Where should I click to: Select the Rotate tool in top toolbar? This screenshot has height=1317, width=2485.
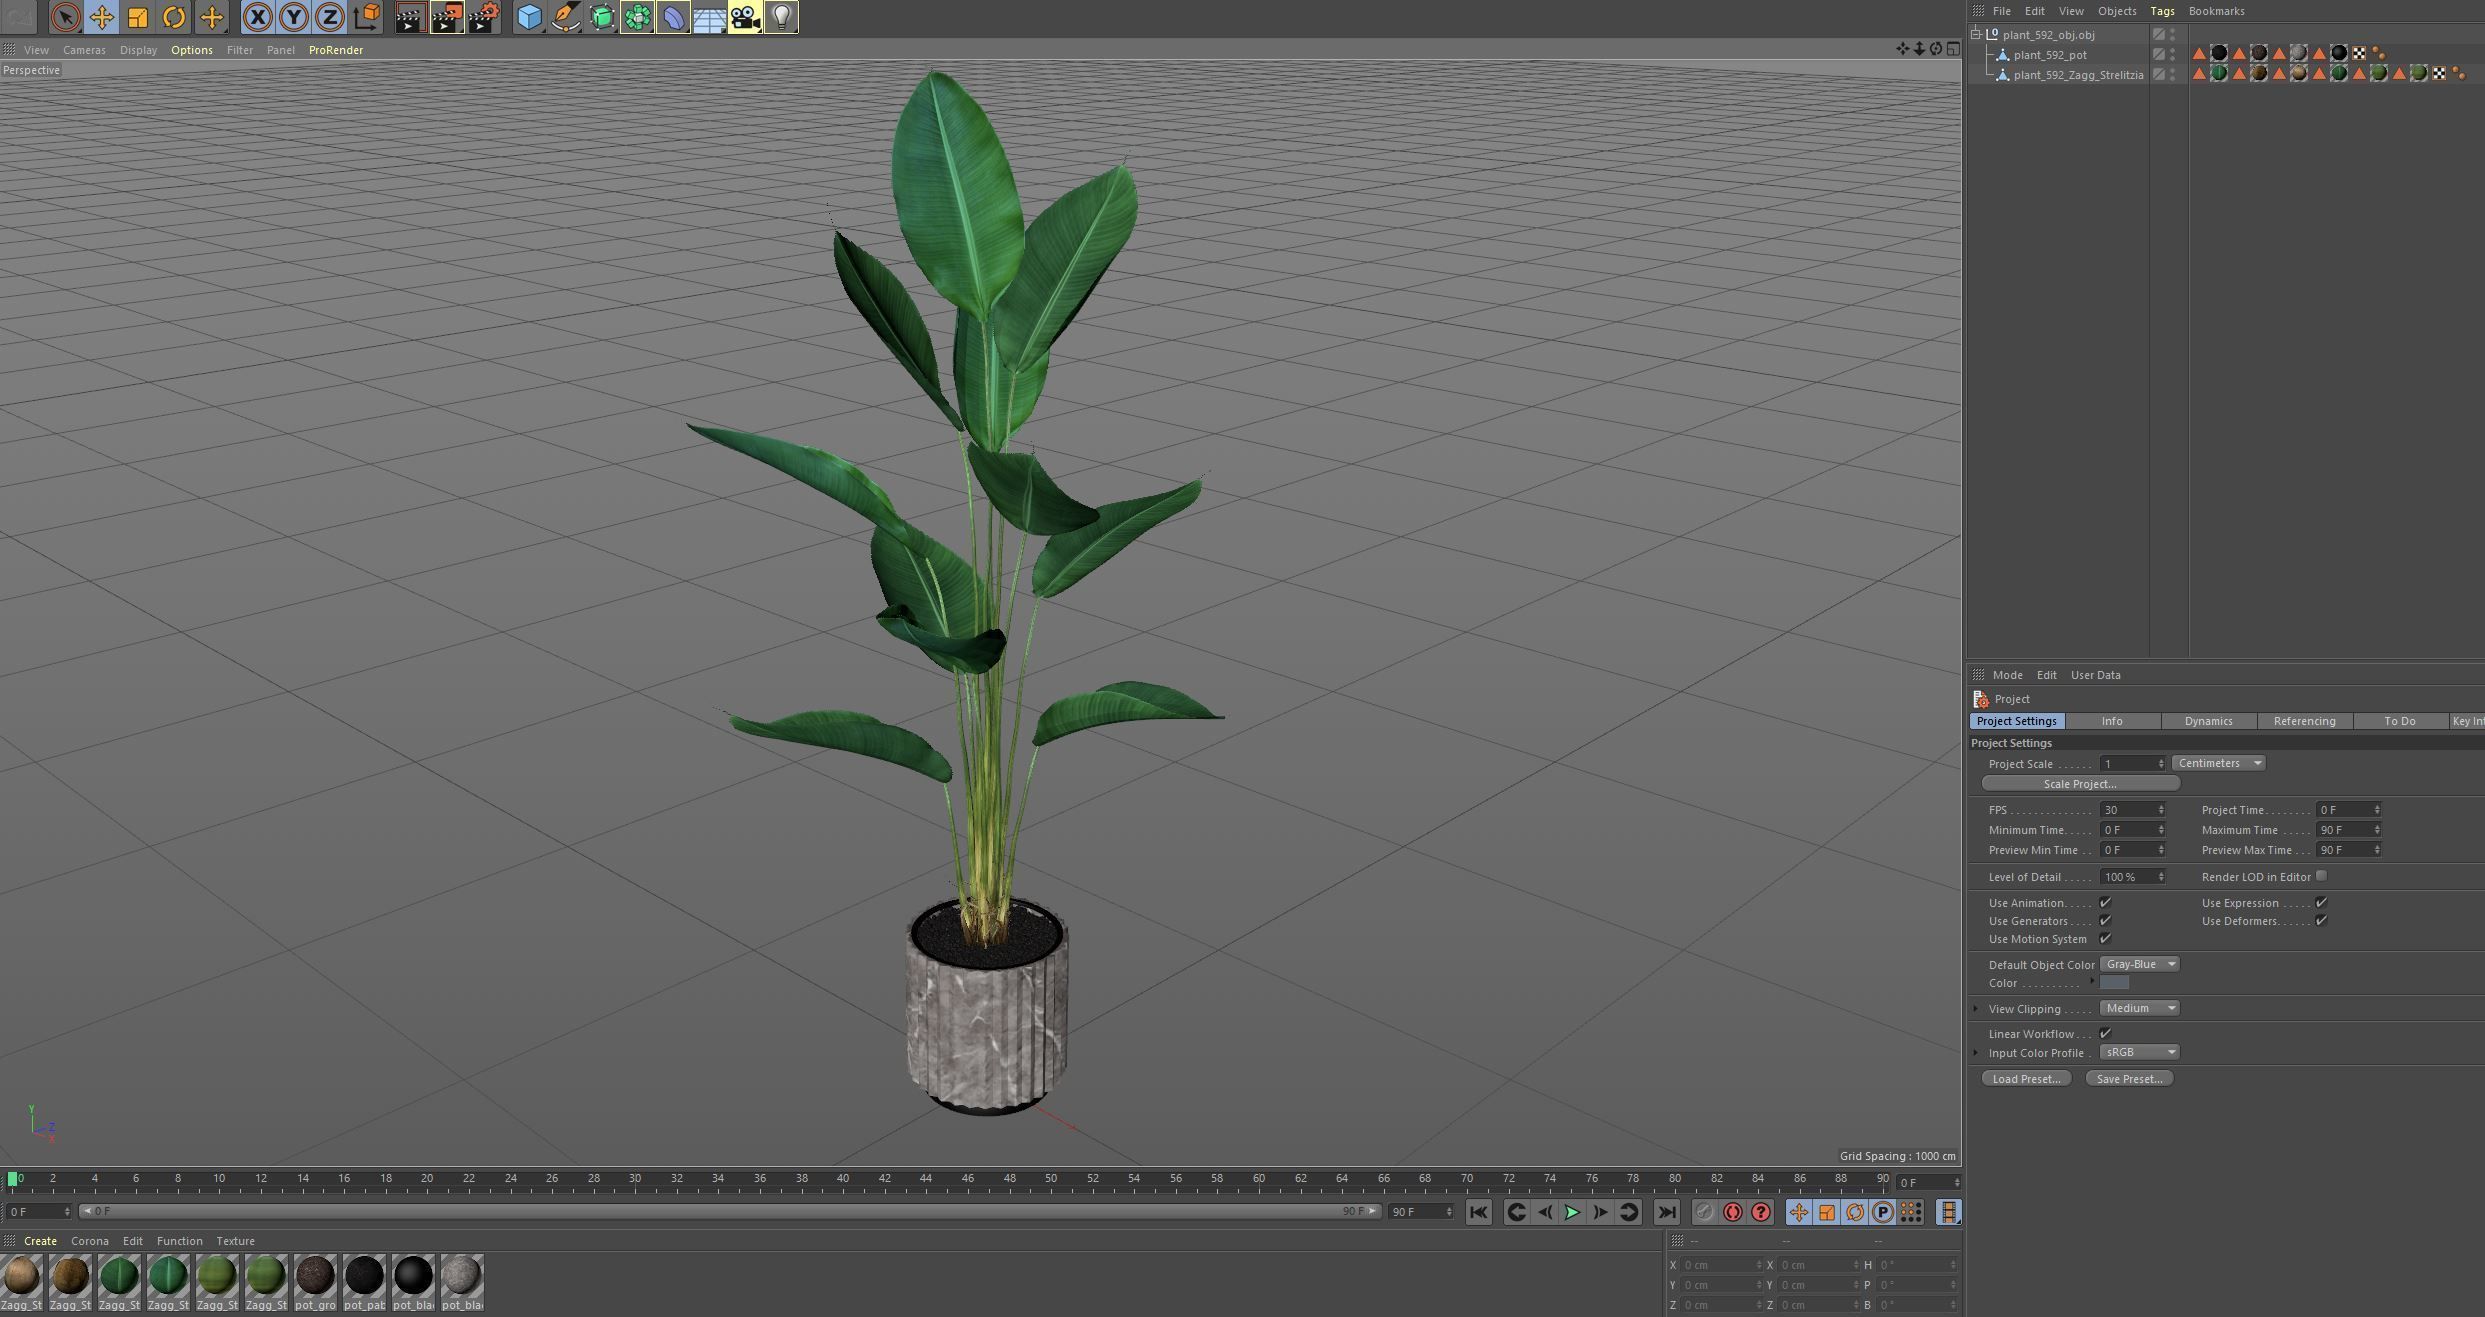(174, 17)
